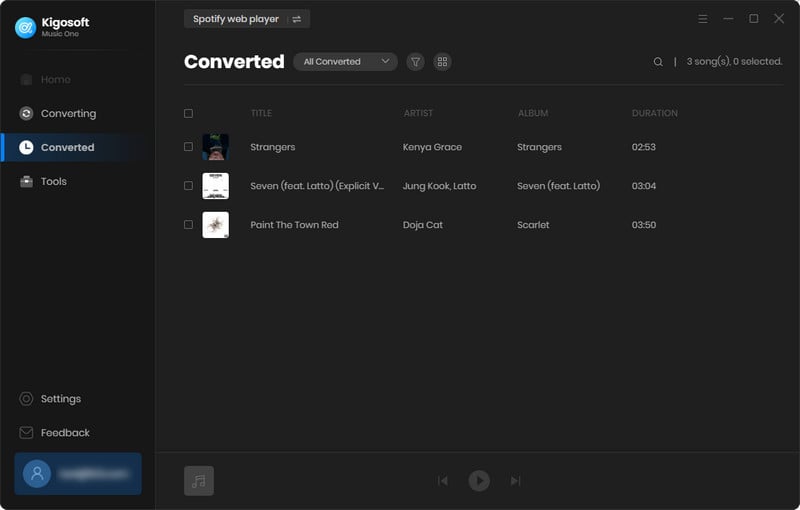Select the title Paint The Town Red
Screen dimensions: 800x510
click(294, 225)
